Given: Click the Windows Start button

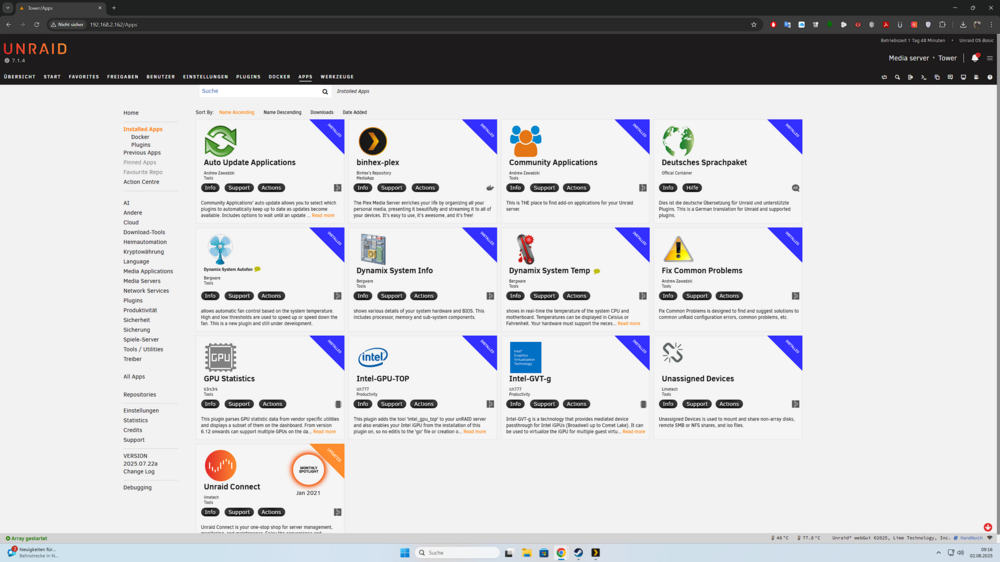Looking at the screenshot, I should click(x=404, y=553).
